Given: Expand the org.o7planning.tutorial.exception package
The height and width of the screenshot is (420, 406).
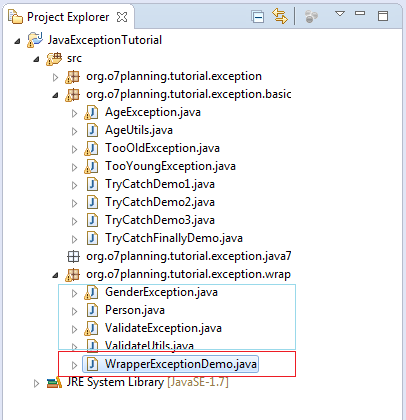Looking at the screenshot, I should (55, 77).
